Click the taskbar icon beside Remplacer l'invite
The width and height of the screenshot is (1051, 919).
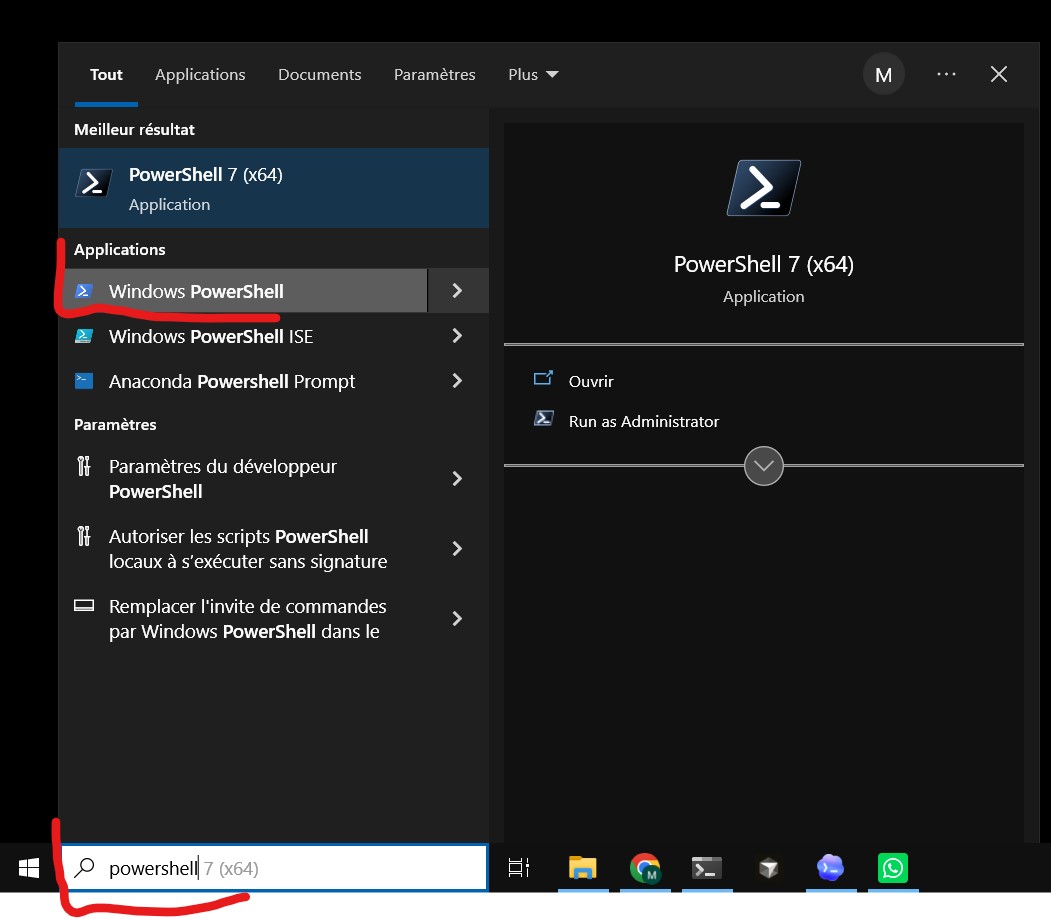(x=84, y=605)
